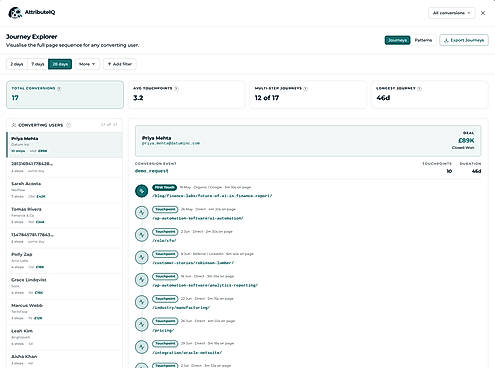Click info icon beside Total Conversions
Screen dimensions: 495x368
[x=59, y=88]
